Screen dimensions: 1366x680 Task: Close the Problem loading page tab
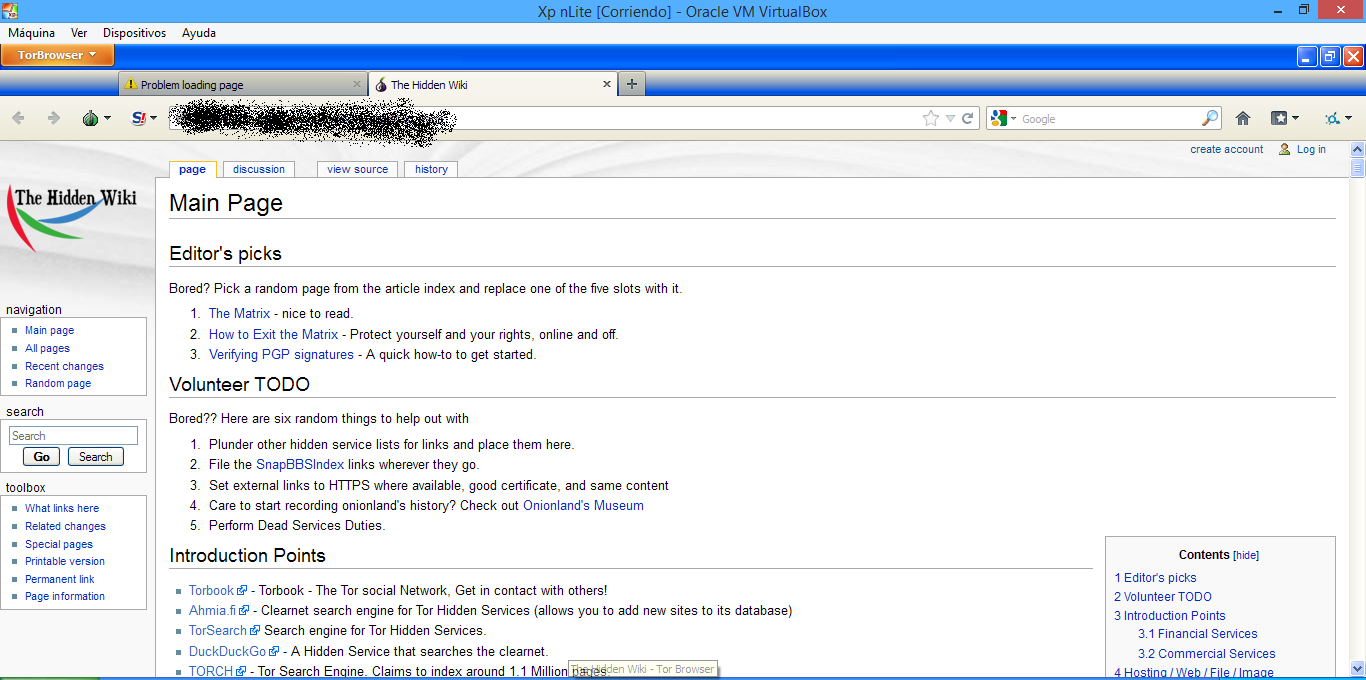pos(357,84)
